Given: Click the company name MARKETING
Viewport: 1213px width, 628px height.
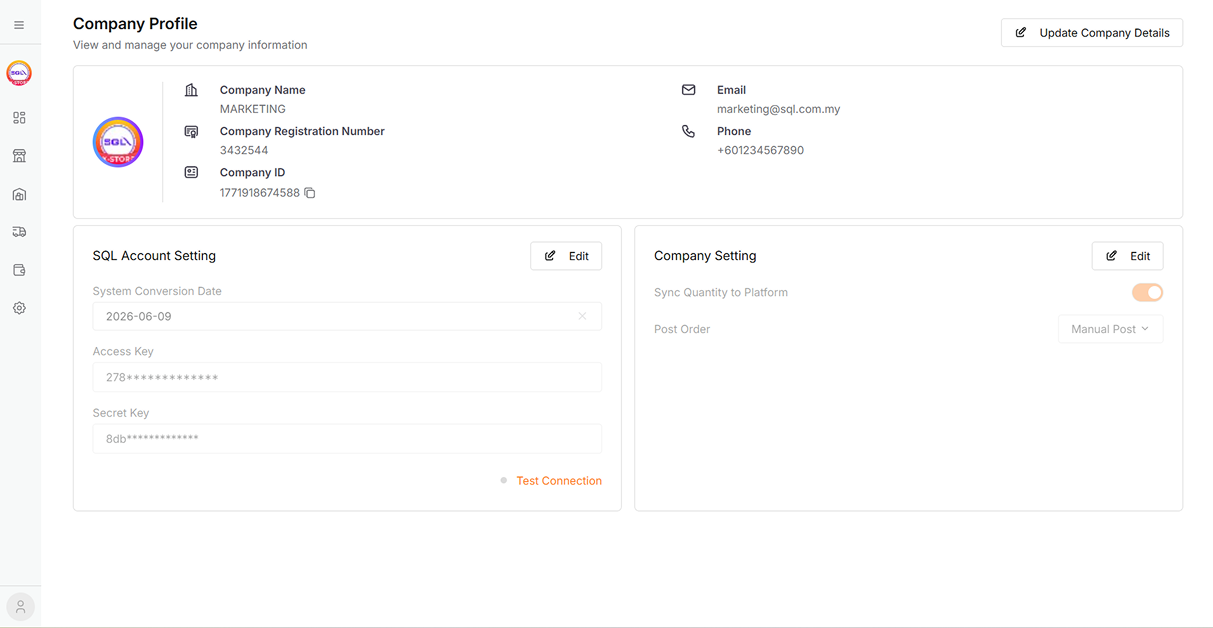Looking at the screenshot, I should [253, 109].
